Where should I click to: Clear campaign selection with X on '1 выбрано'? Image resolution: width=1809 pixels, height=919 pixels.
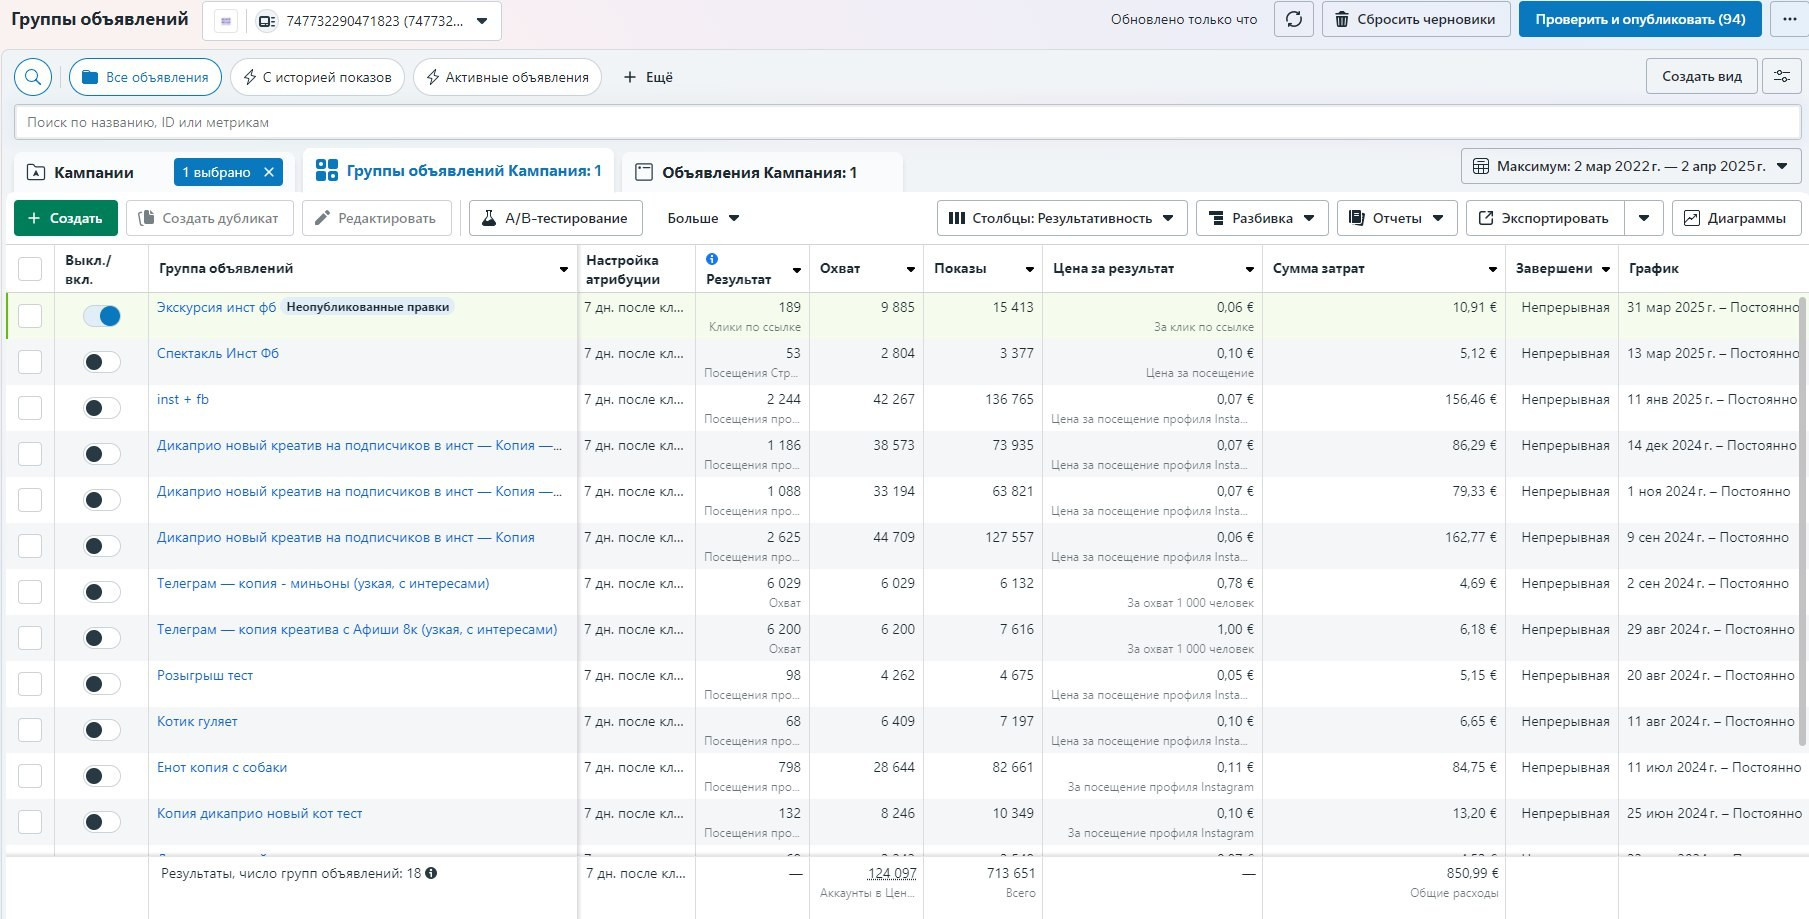tap(269, 172)
